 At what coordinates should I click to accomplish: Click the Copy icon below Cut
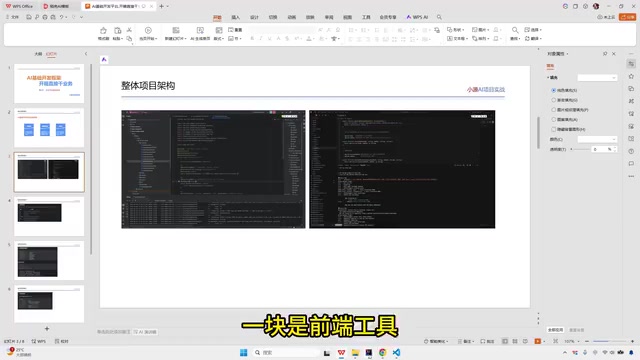[x=129, y=38]
